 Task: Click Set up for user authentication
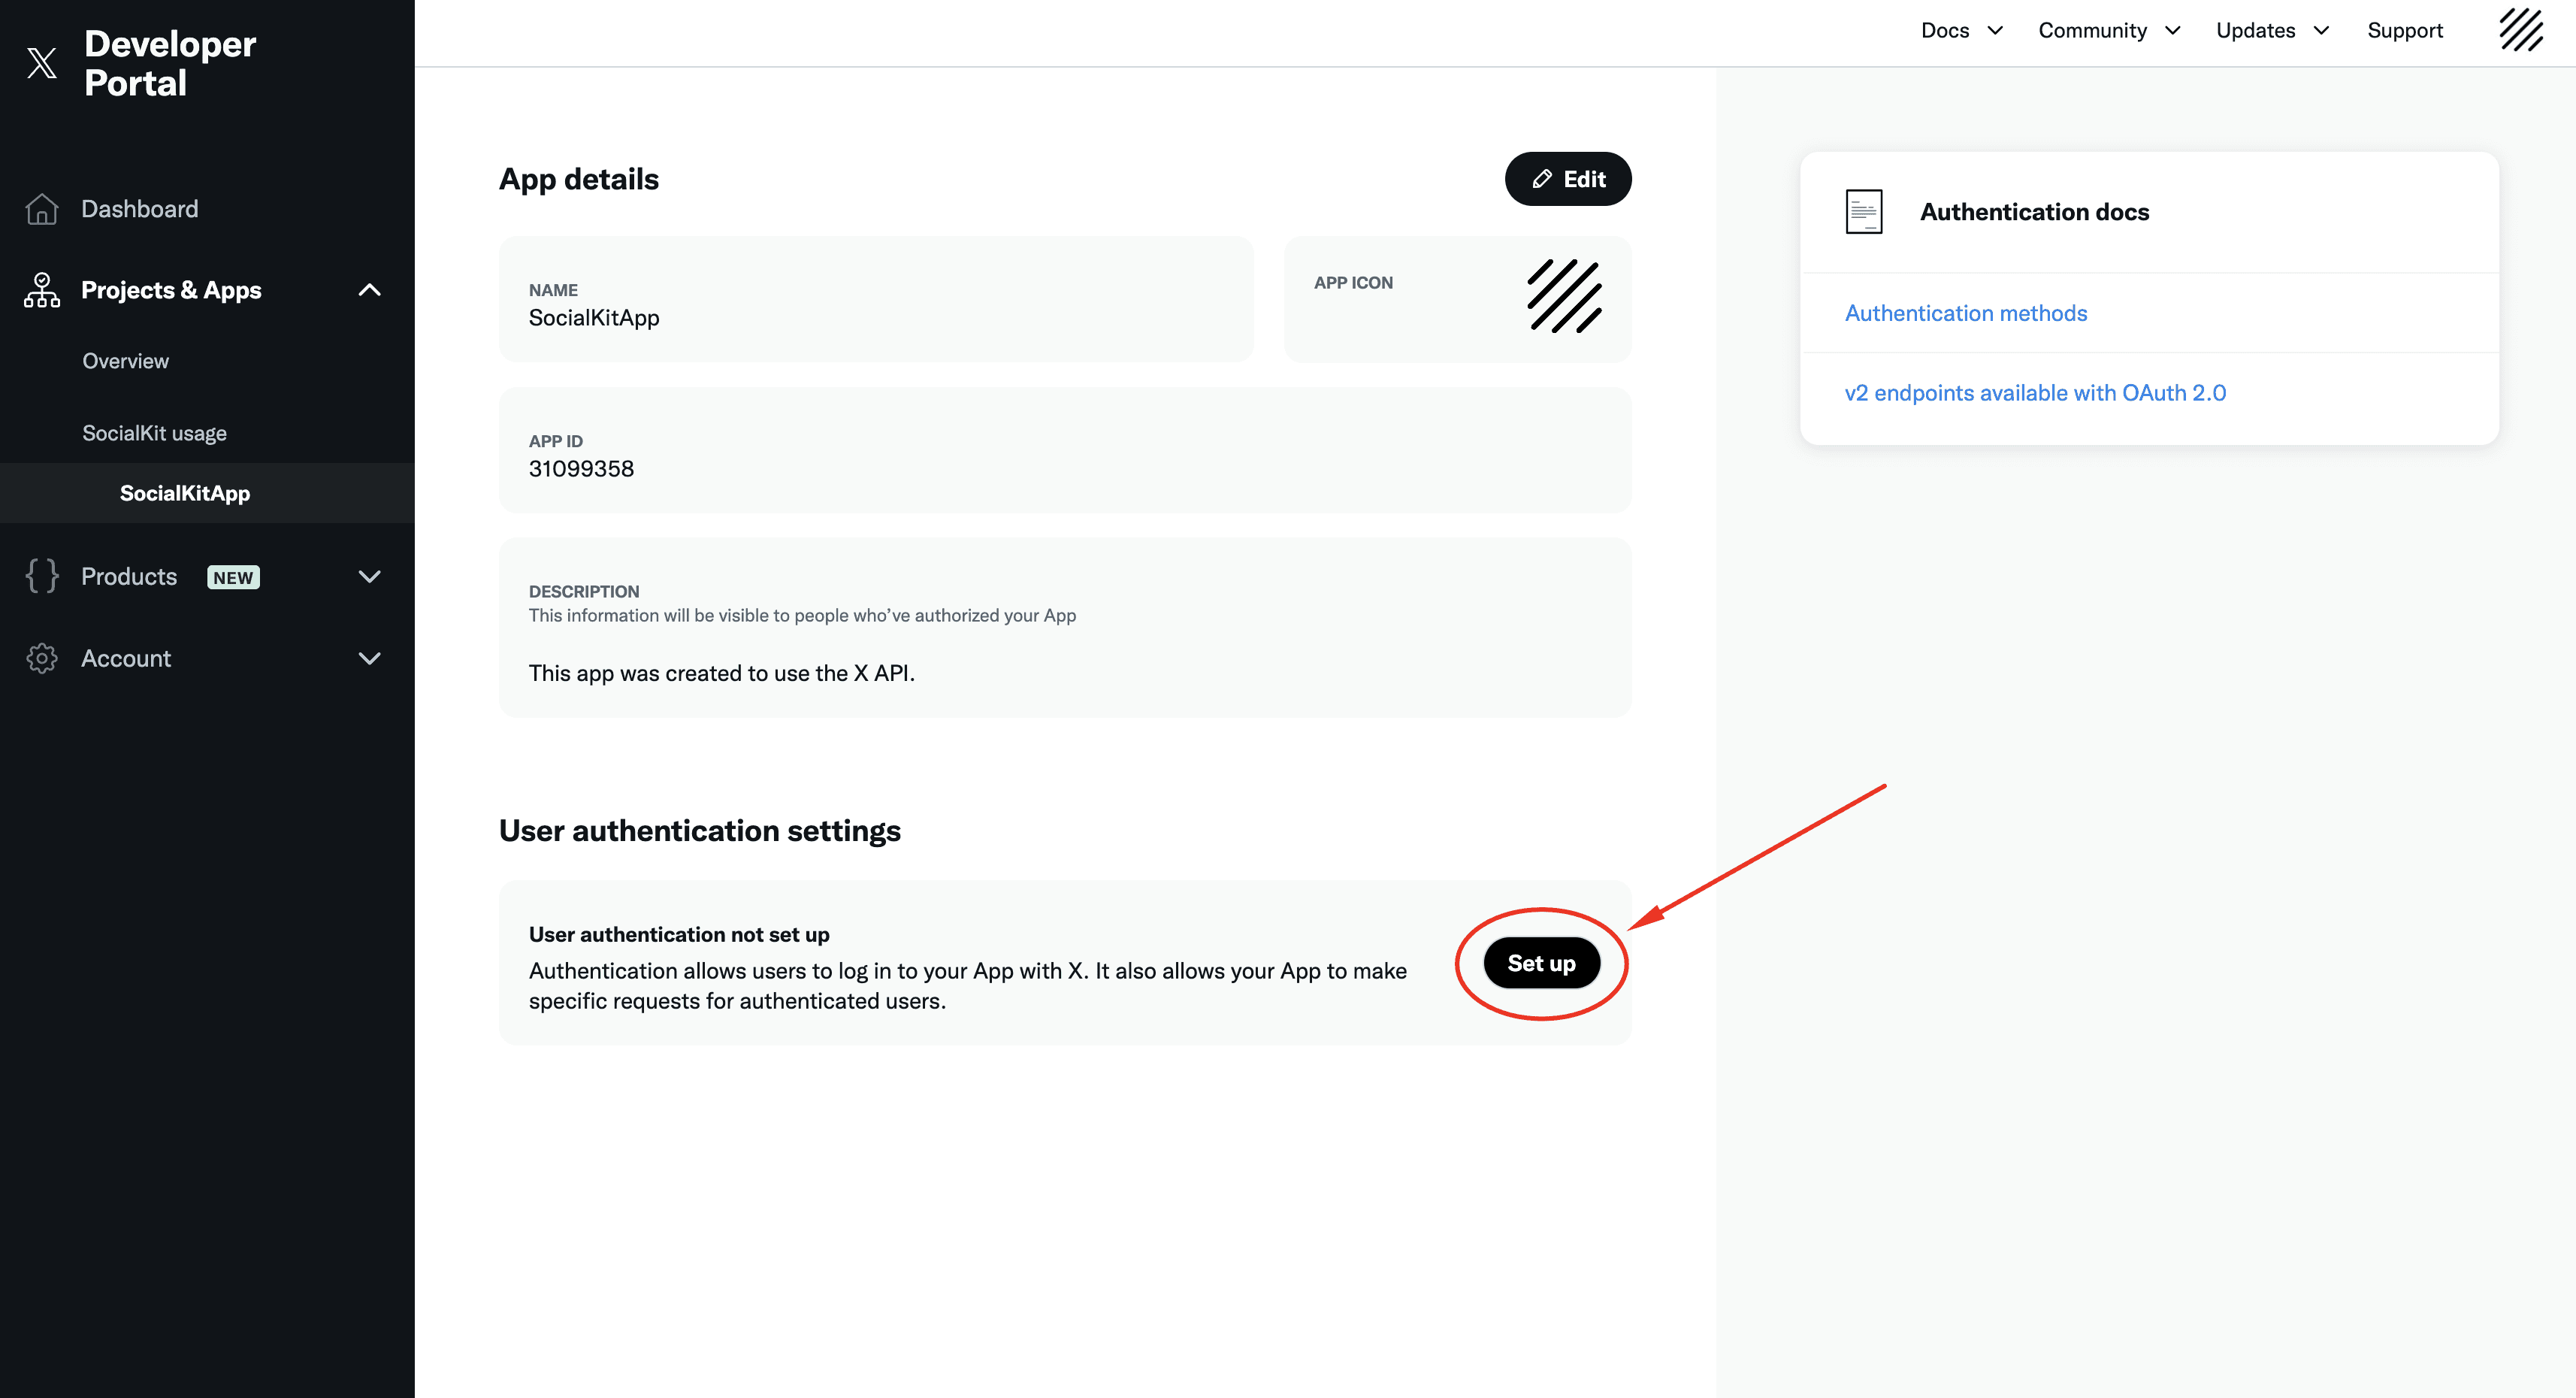1541,963
